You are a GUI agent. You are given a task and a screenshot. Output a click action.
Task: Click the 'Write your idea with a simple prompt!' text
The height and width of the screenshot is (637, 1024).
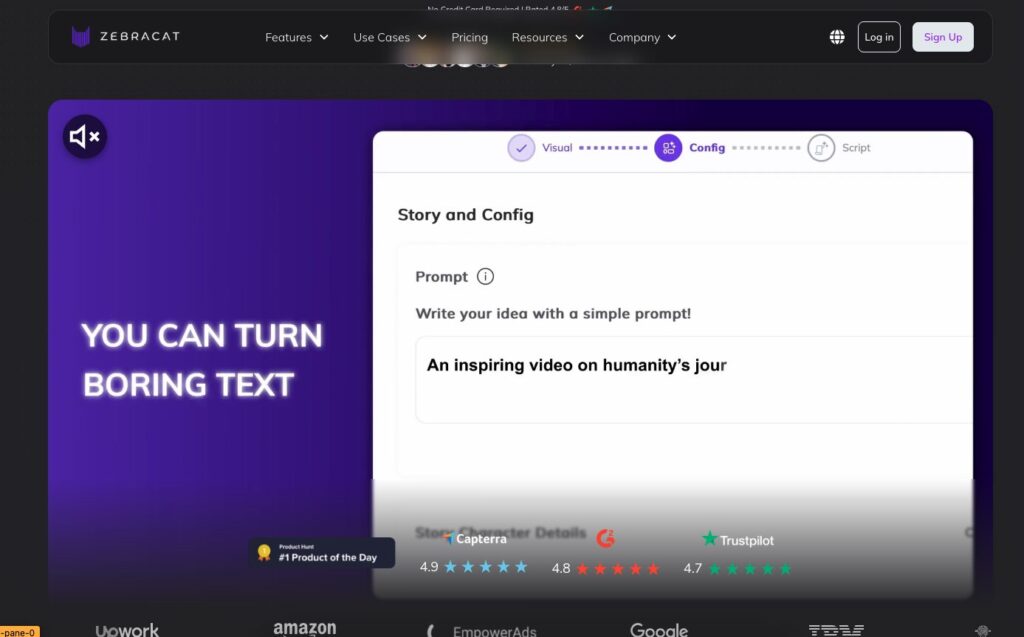click(x=553, y=314)
